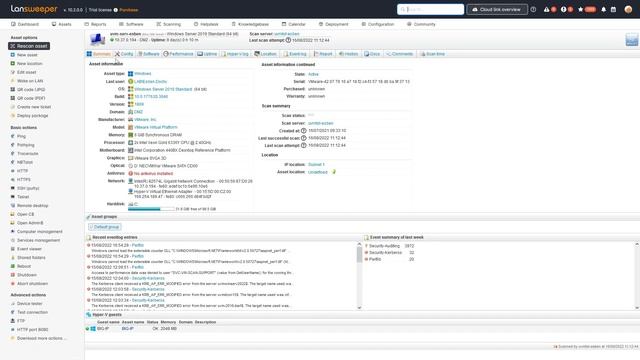Image resolution: width=640 pixels, height=360 pixels.
Task: Open Event viewer action
Action: point(29,249)
